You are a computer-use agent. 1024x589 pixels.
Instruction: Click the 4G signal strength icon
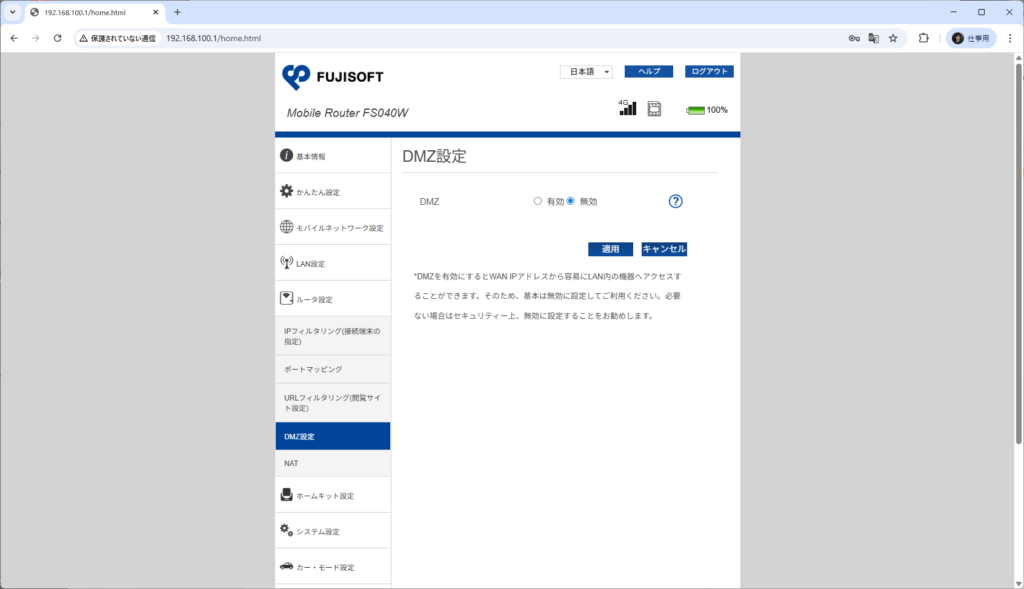pyautogui.click(x=627, y=108)
